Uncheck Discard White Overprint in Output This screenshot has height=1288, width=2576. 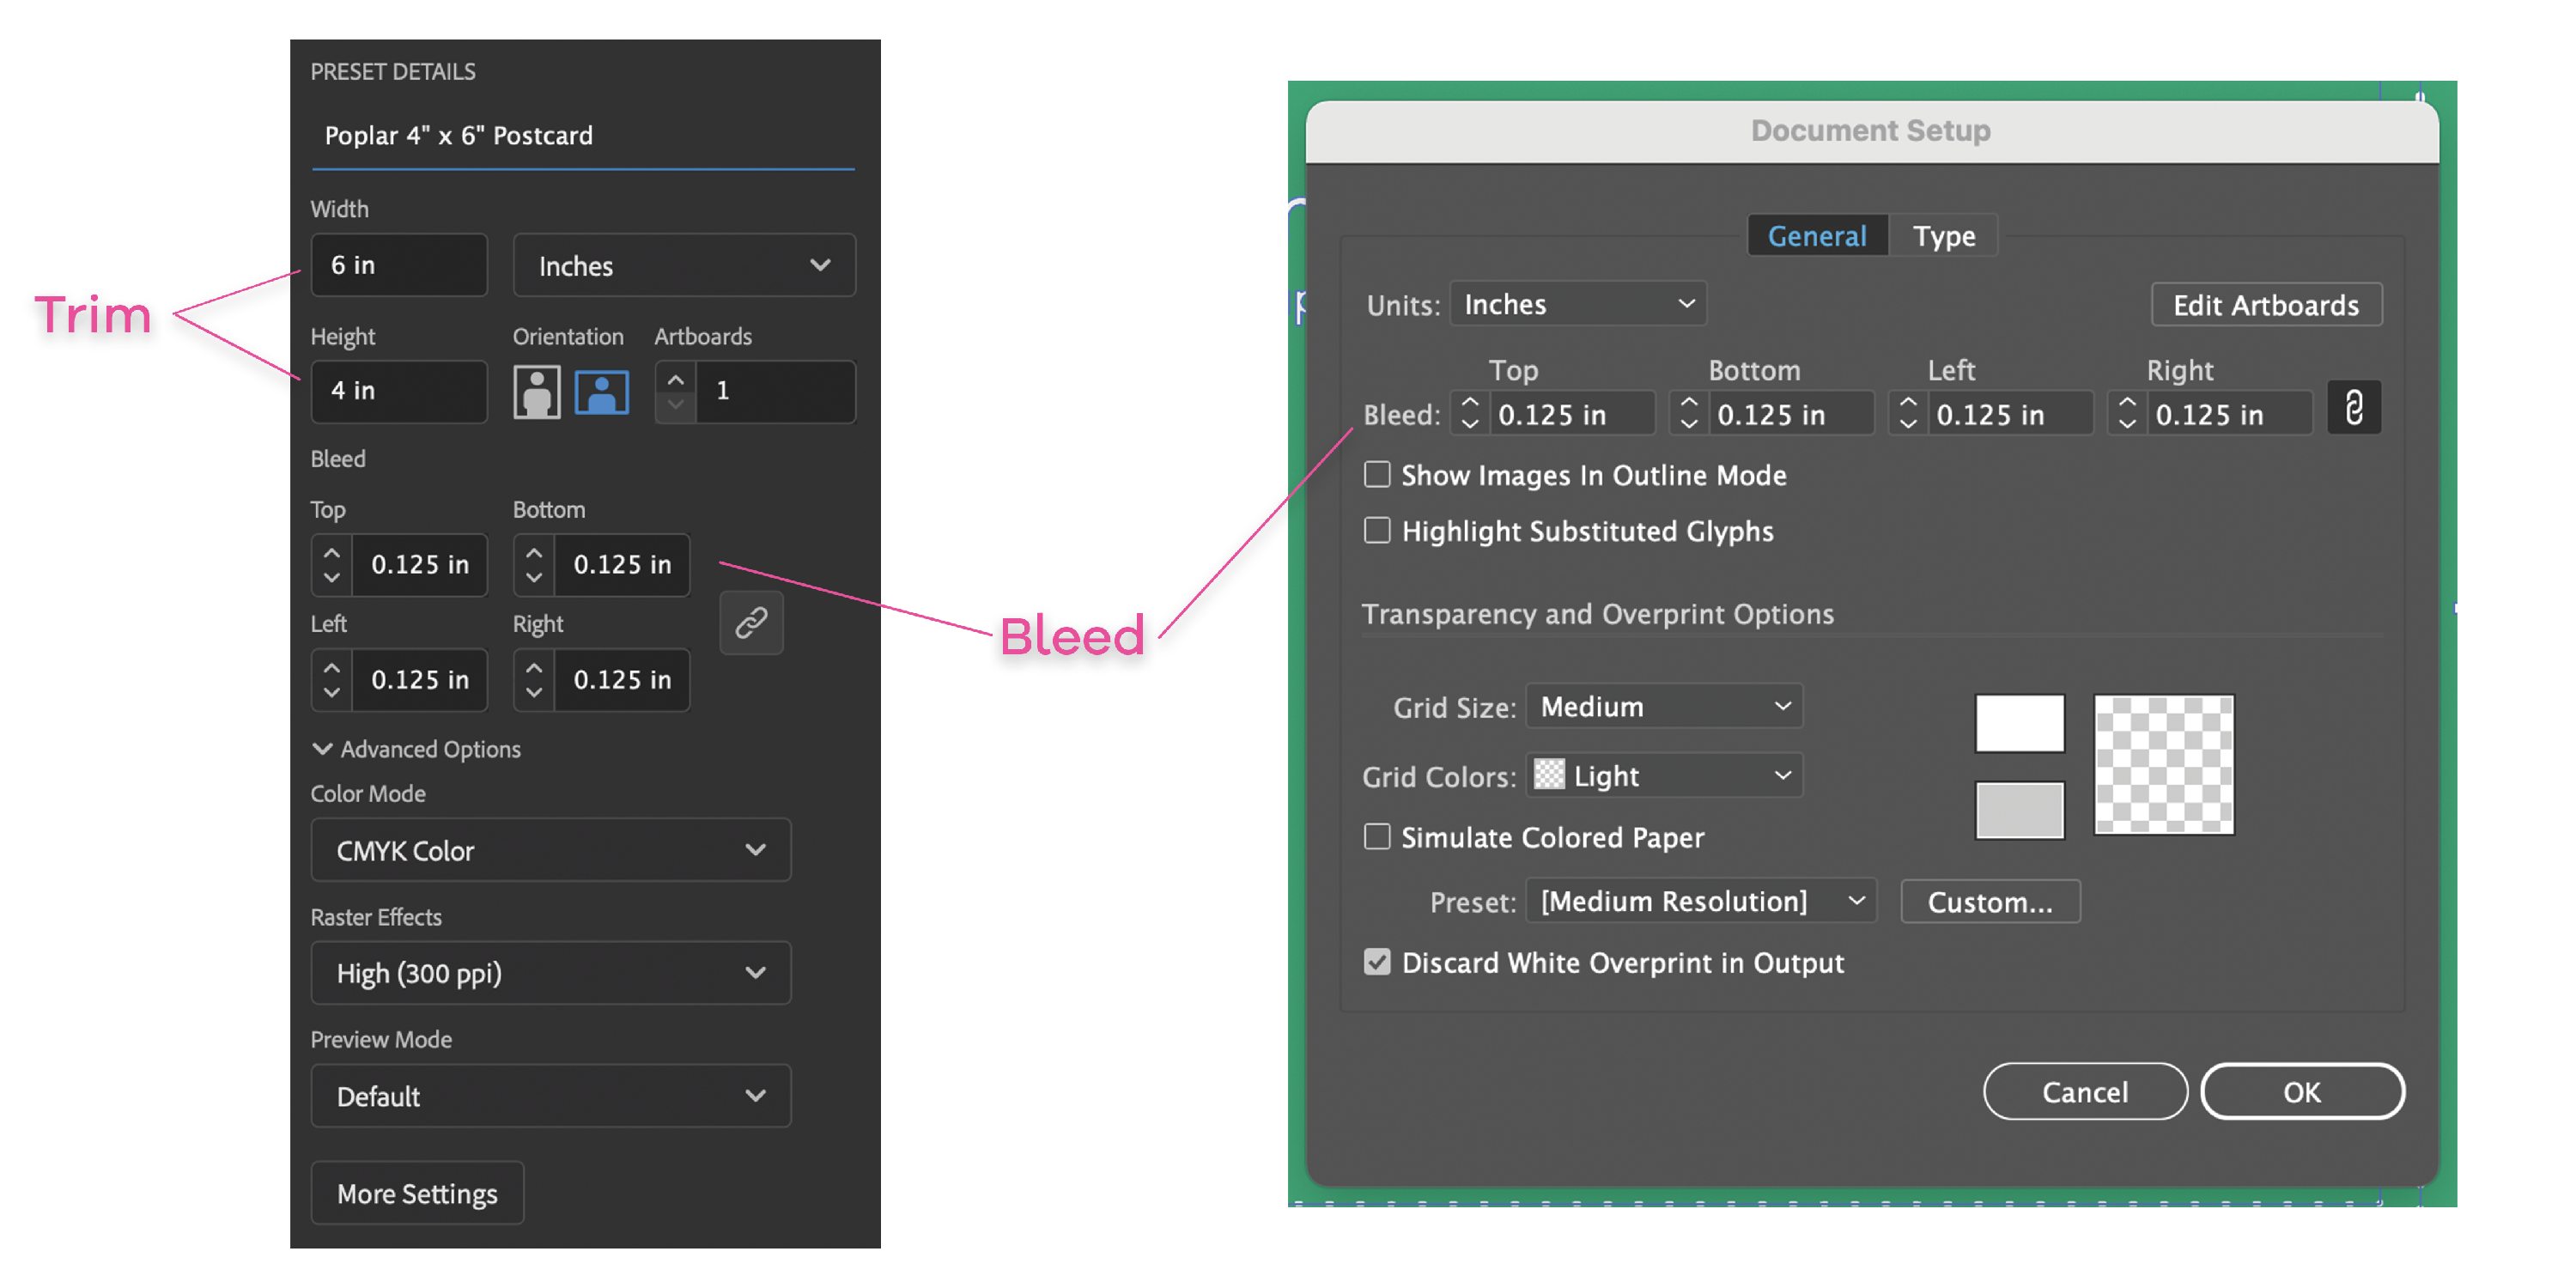[x=1377, y=962]
